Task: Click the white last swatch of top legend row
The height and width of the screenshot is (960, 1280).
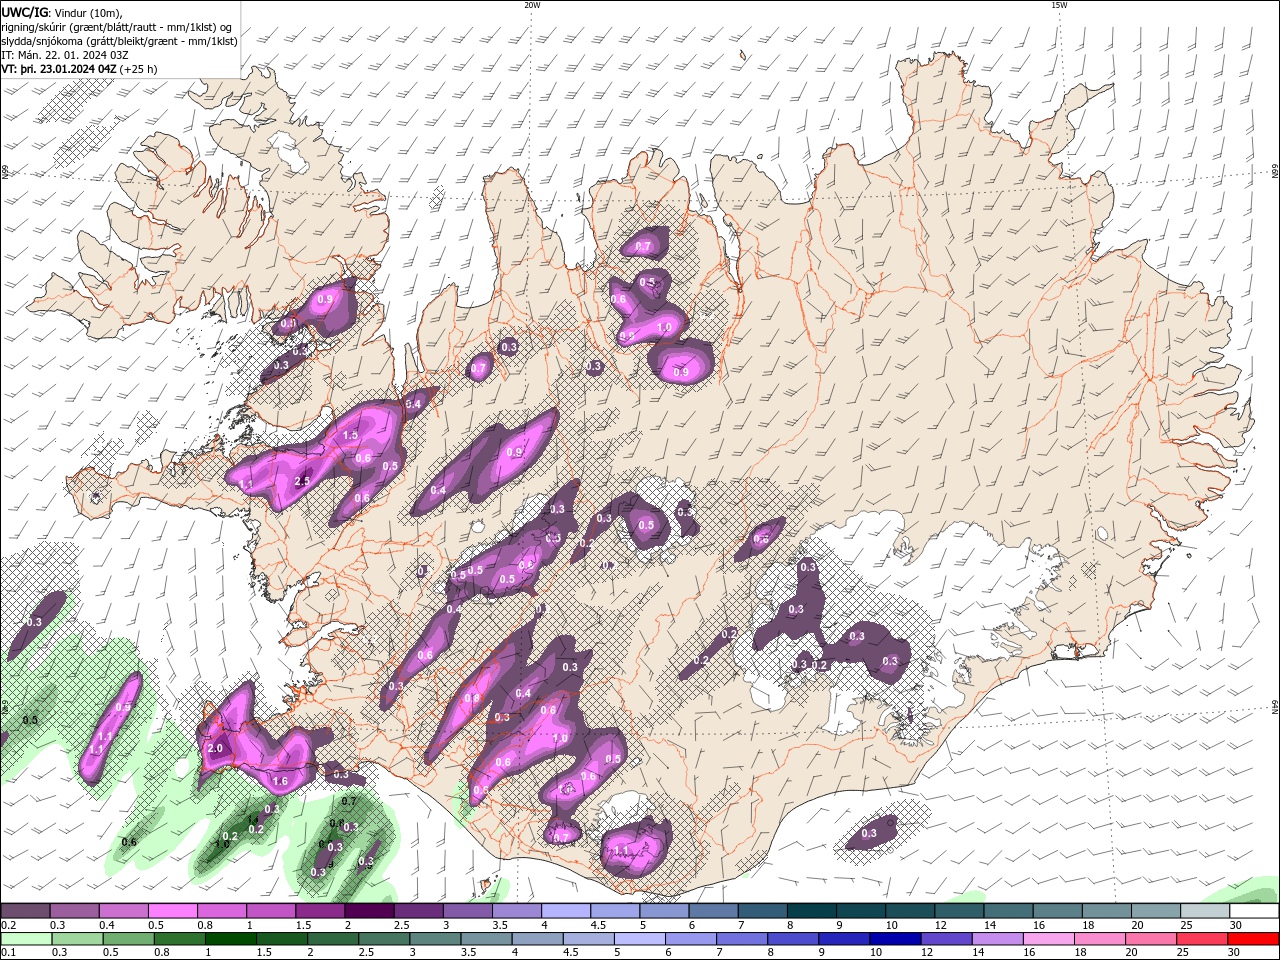Action: [x=1254, y=911]
